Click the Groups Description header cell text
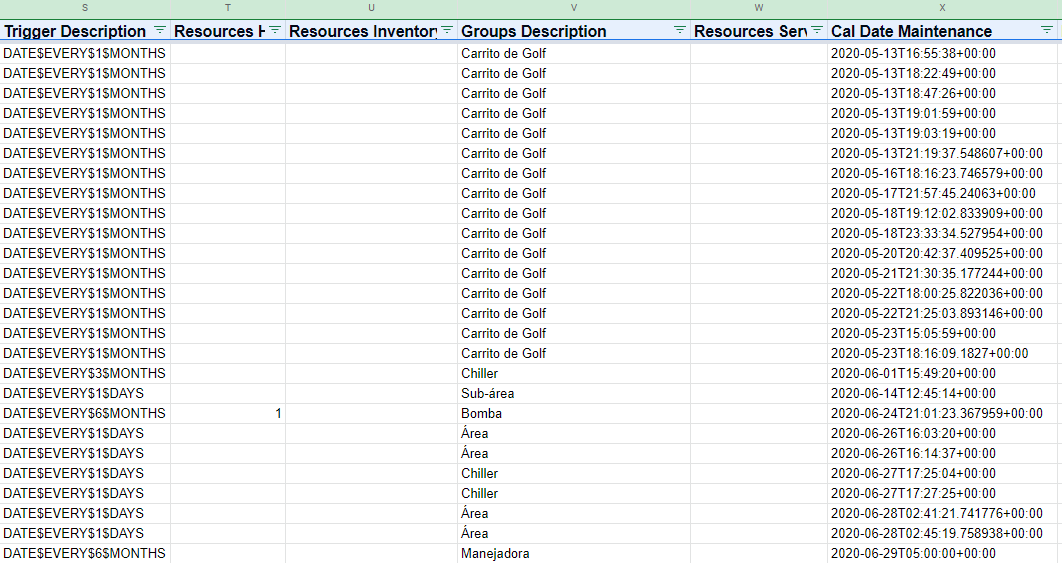 pos(534,31)
